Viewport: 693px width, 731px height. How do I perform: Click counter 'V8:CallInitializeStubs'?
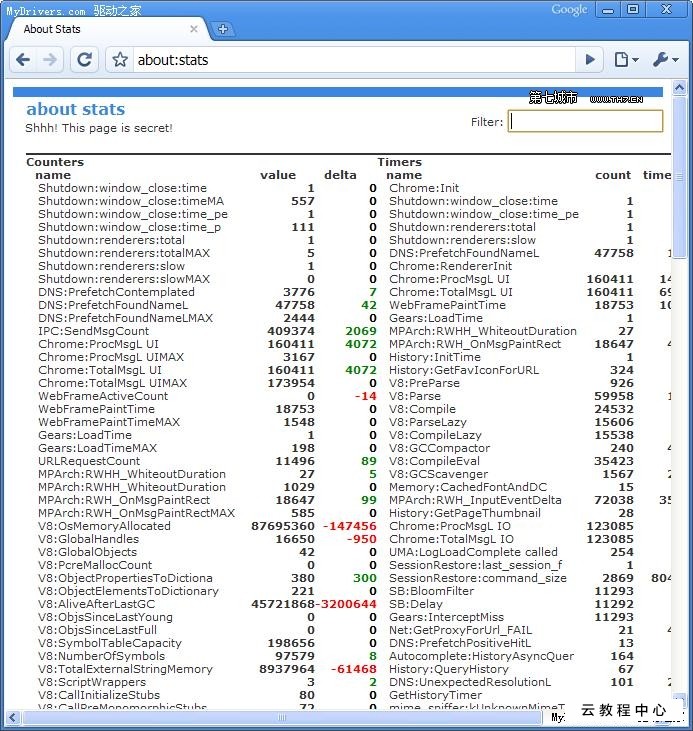pos(99,695)
